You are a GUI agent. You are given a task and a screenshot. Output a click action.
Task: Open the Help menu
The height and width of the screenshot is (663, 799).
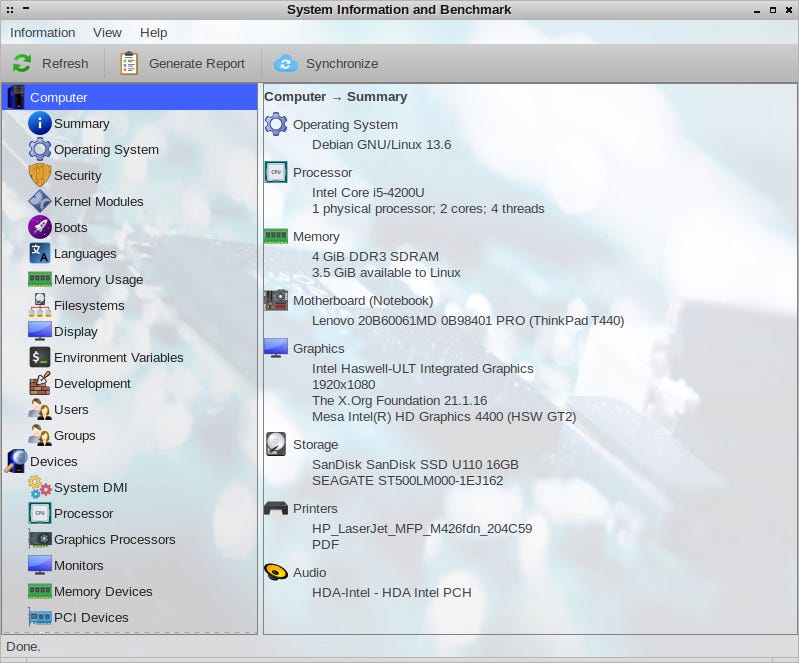click(x=153, y=33)
